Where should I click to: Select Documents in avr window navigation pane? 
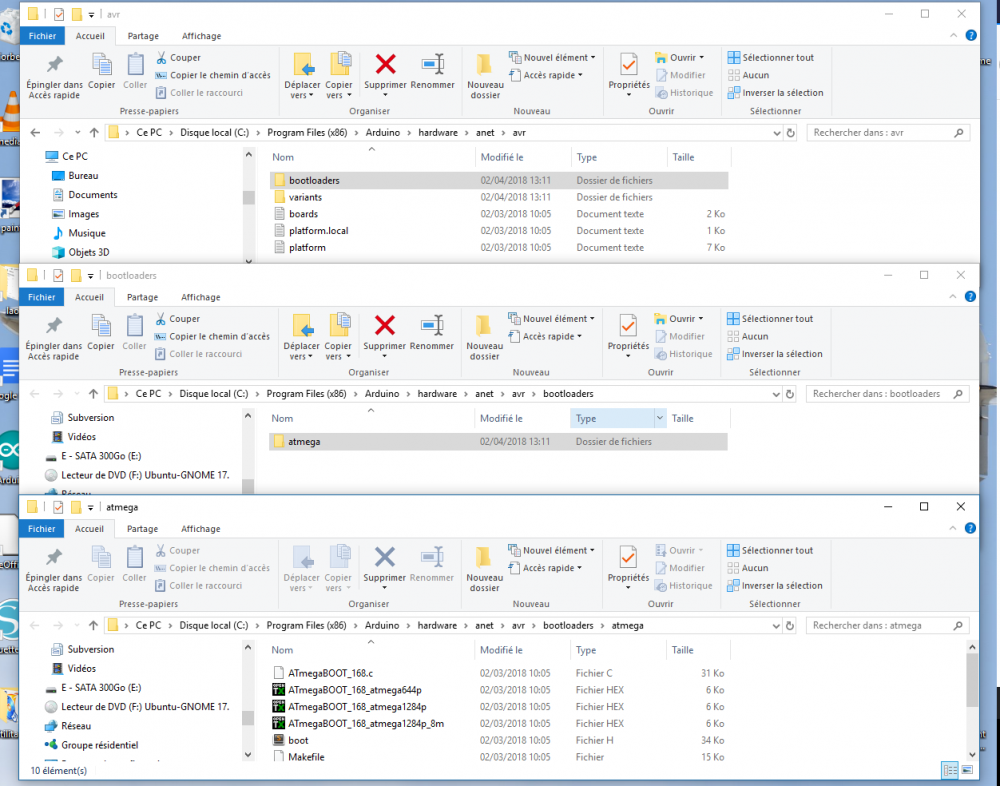[x=85, y=195]
